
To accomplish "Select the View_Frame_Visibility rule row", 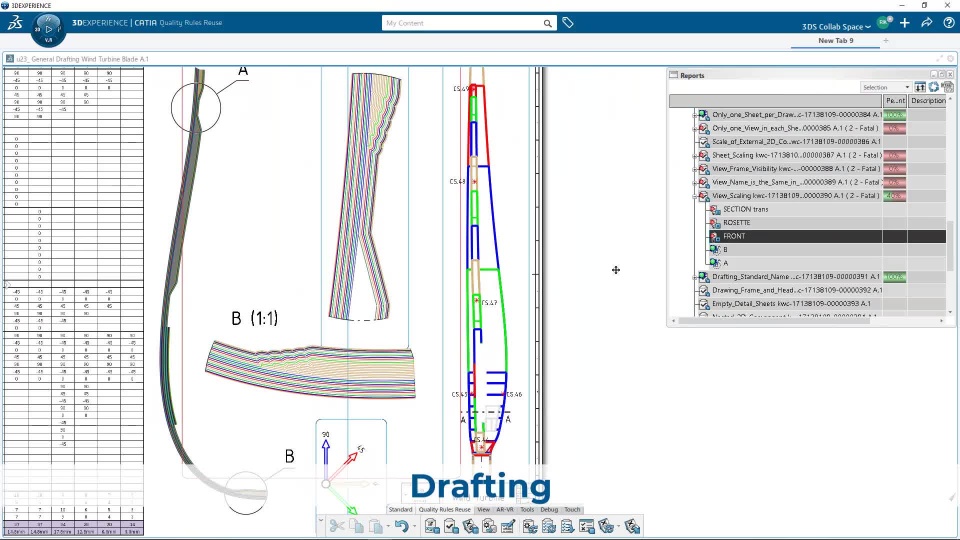I will point(822,169).
